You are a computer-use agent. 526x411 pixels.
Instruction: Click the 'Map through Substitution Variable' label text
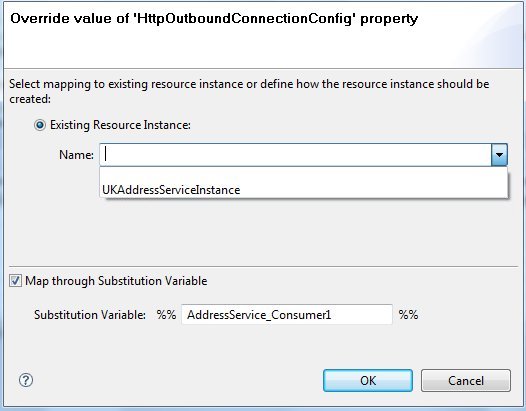pyautogui.click(x=116, y=281)
